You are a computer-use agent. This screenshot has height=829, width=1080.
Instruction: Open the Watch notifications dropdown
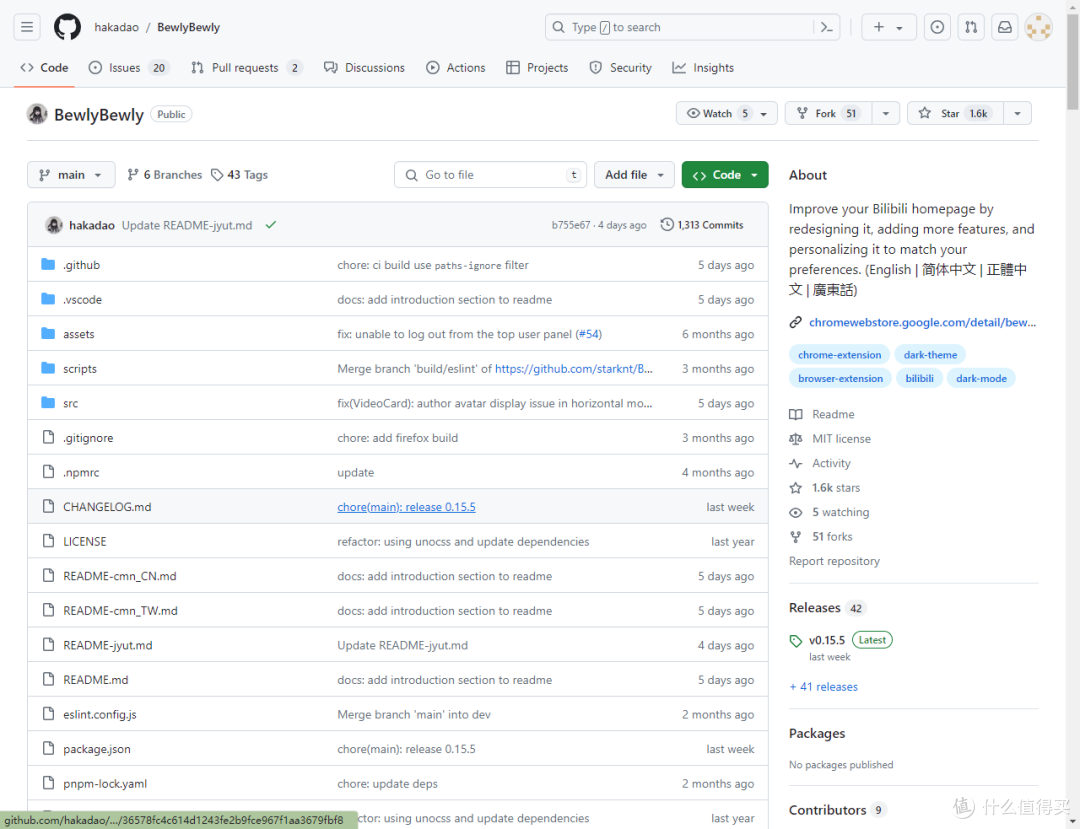click(x=727, y=114)
